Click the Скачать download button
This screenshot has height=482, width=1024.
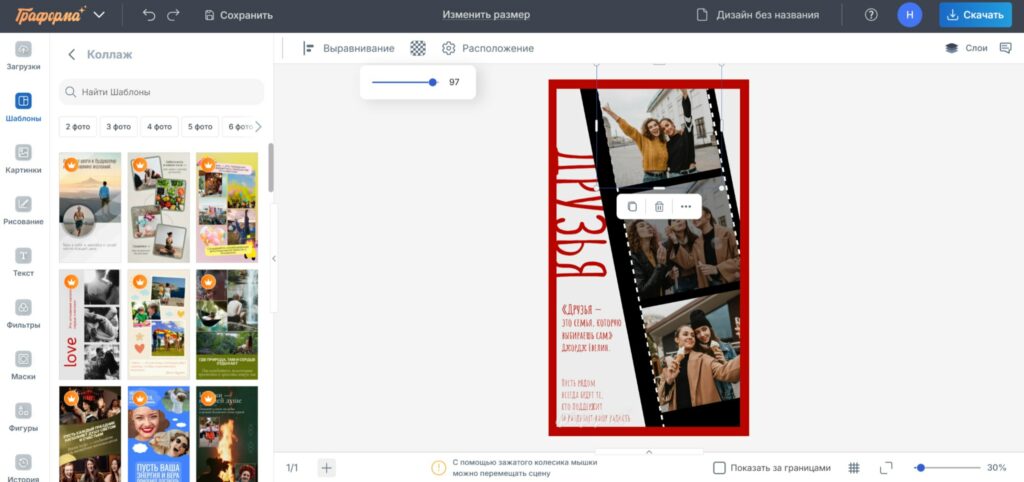(975, 14)
